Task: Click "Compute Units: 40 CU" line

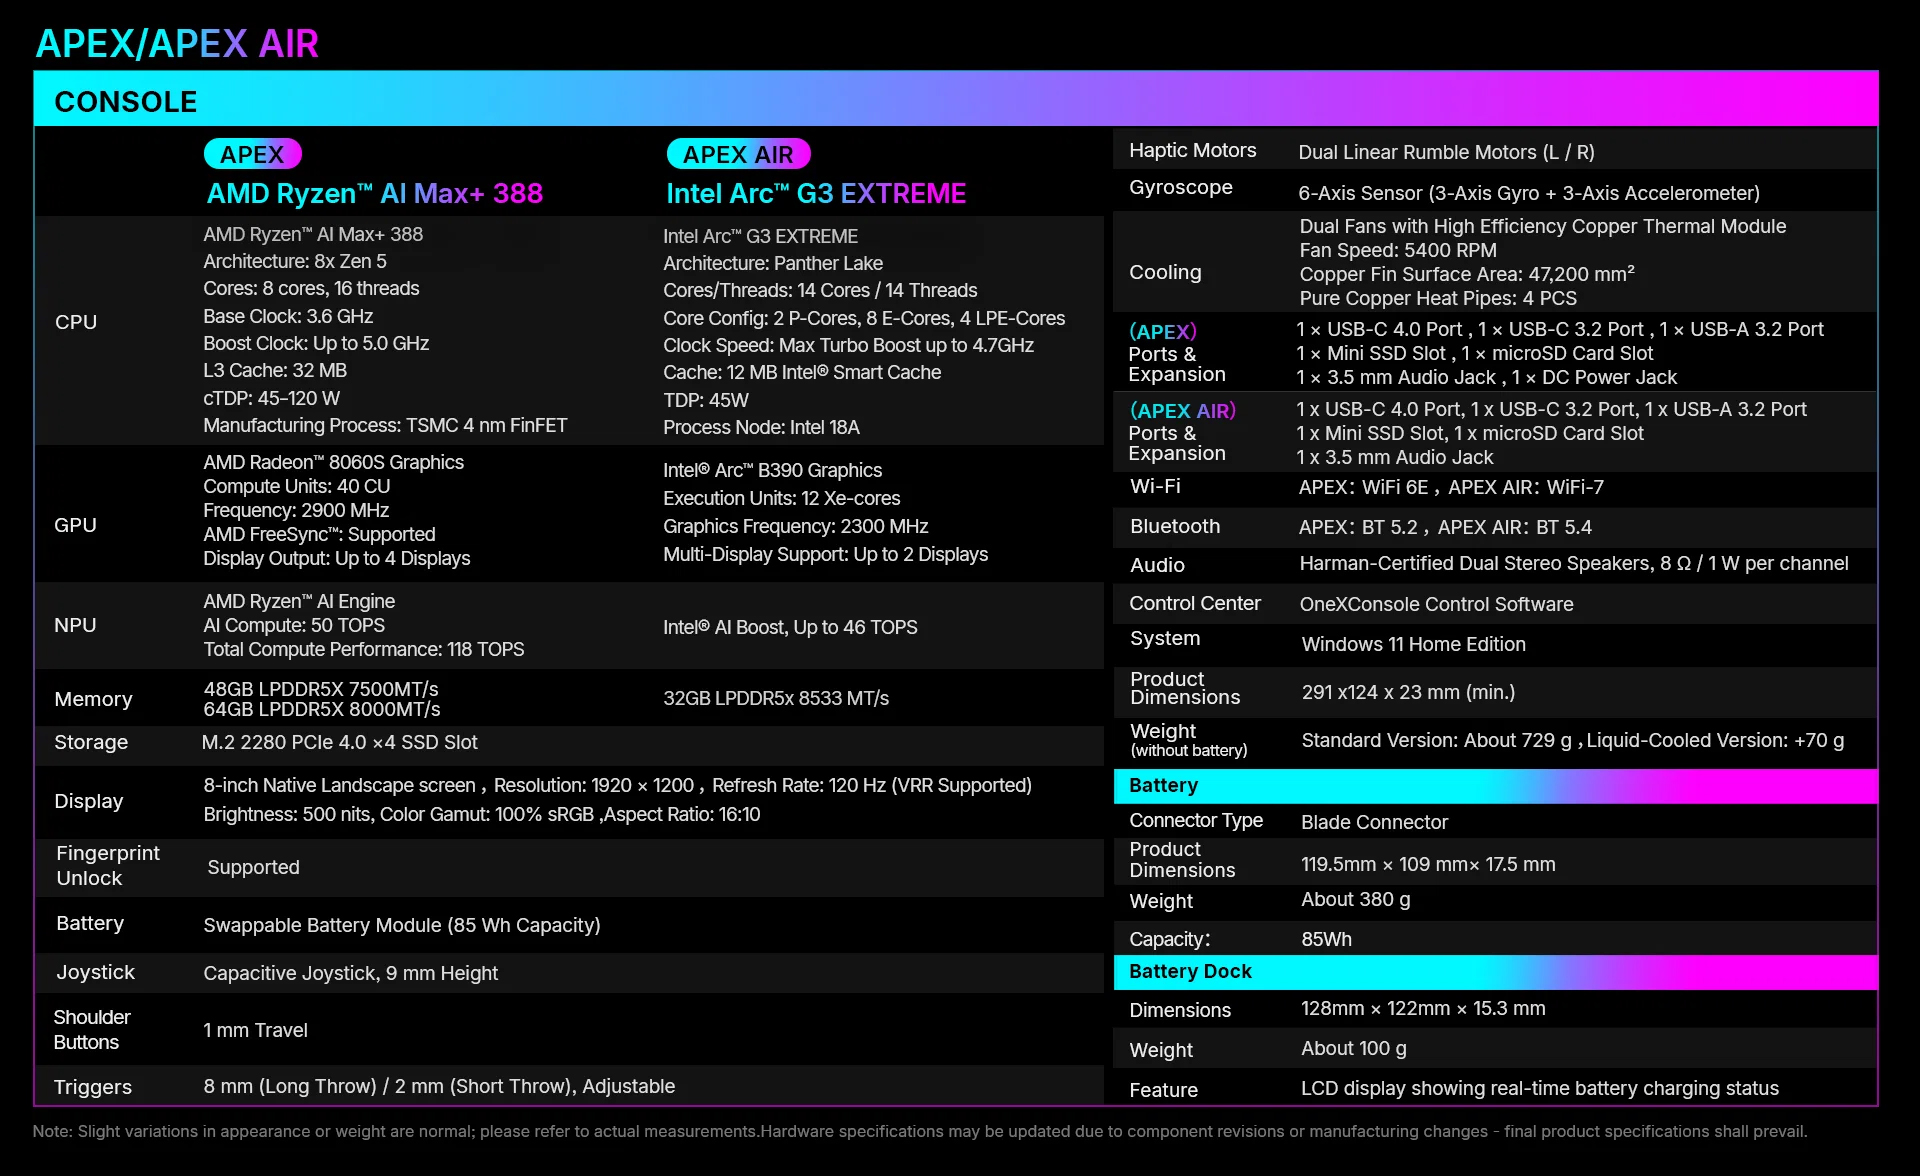Action: 297,486
